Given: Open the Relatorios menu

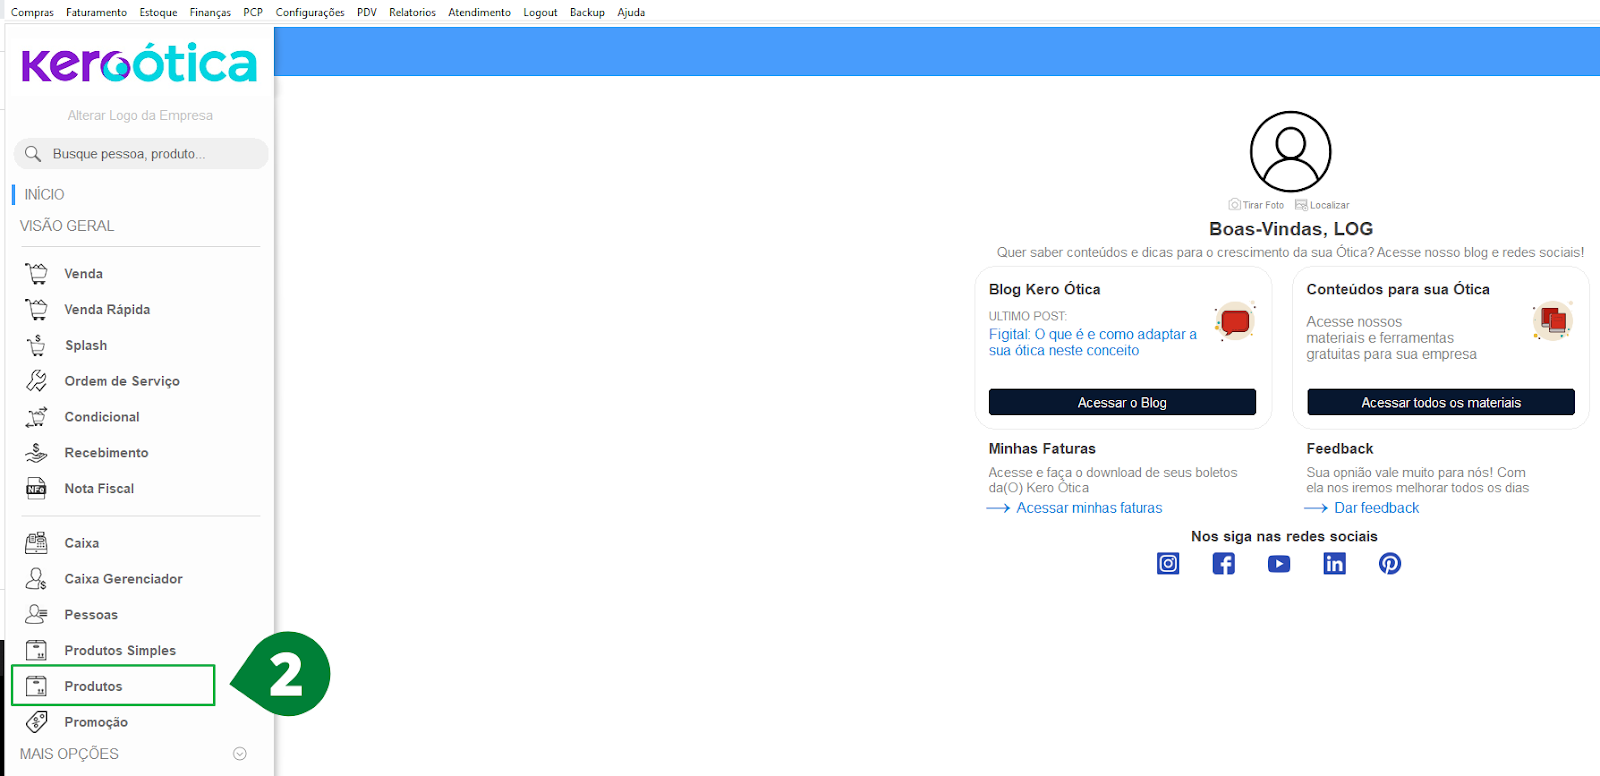Looking at the screenshot, I should (412, 12).
